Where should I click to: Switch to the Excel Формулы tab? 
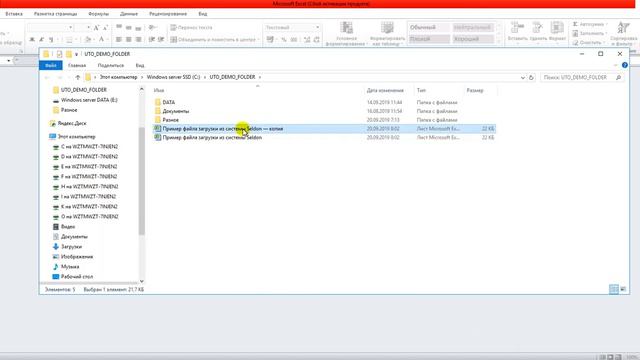click(x=98, y=14)
